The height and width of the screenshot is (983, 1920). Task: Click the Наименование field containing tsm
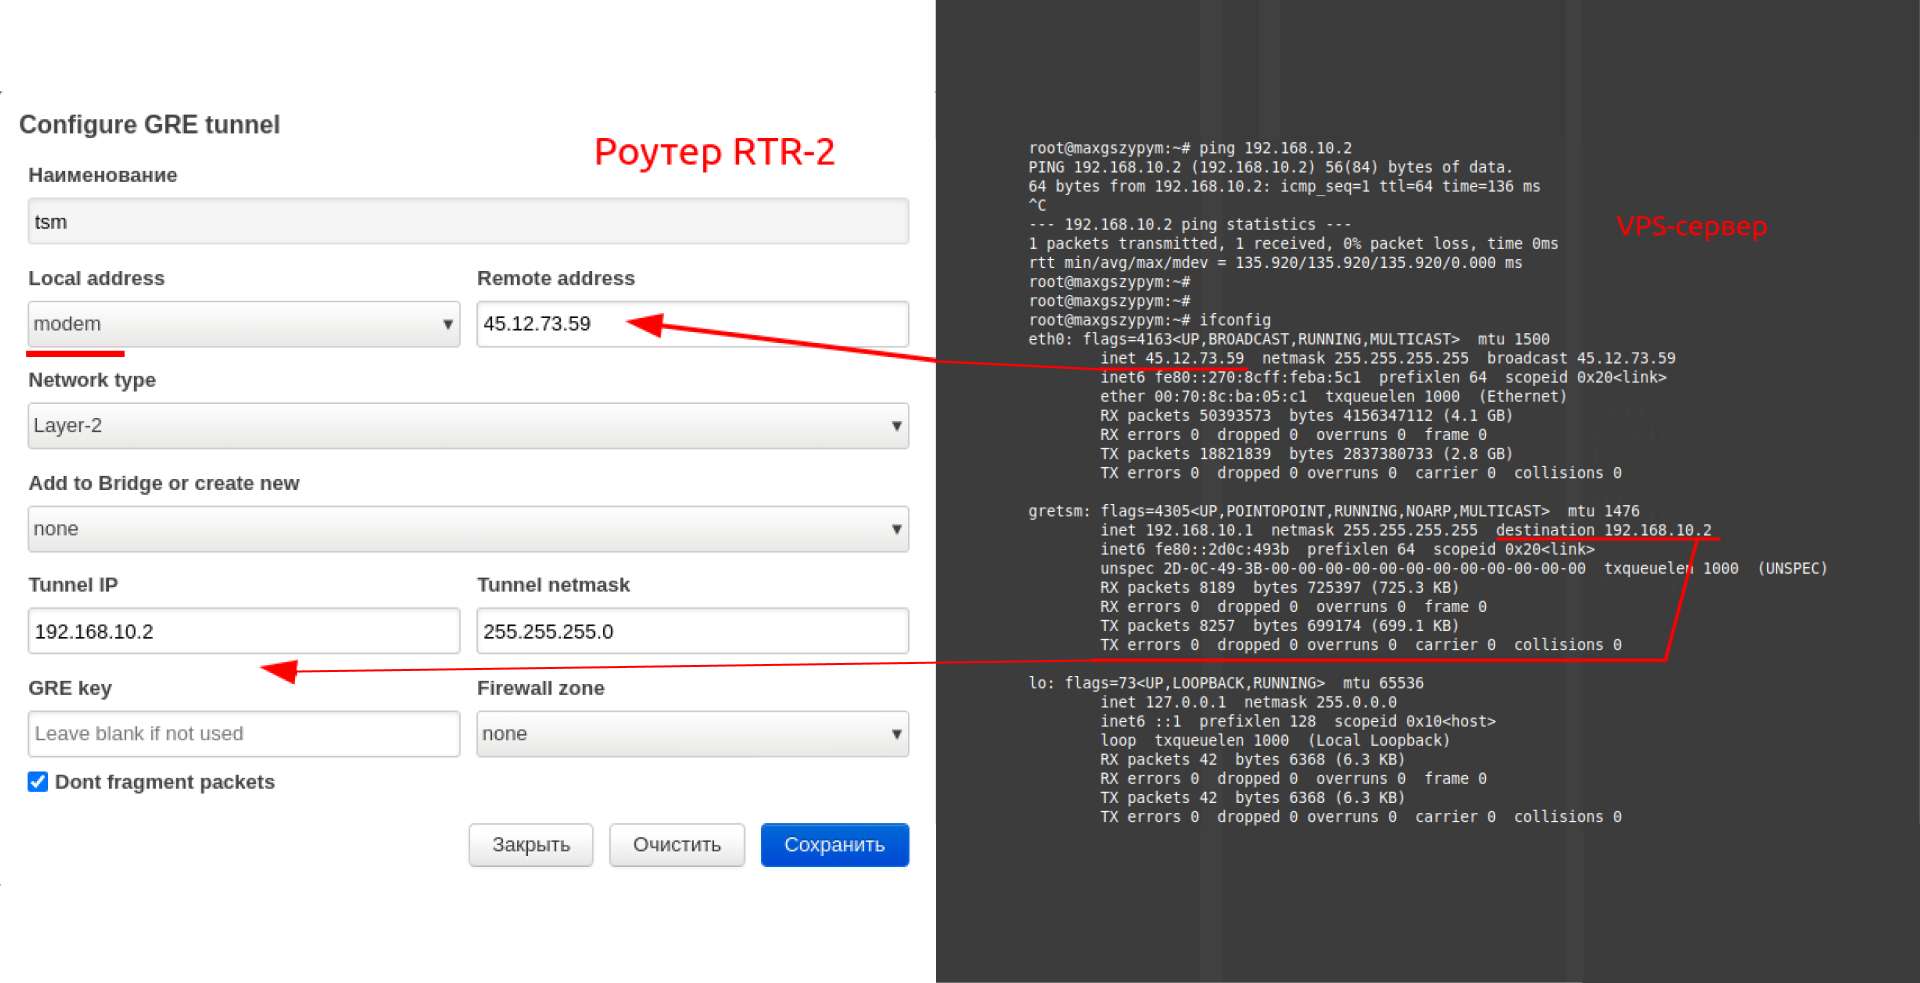coord(467,222)
